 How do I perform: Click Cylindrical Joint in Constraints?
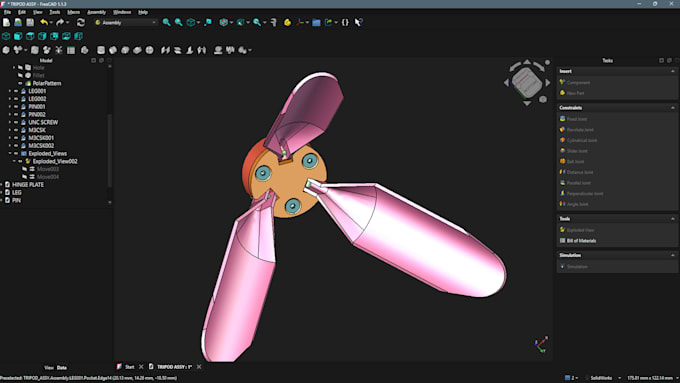pos(582,140)
